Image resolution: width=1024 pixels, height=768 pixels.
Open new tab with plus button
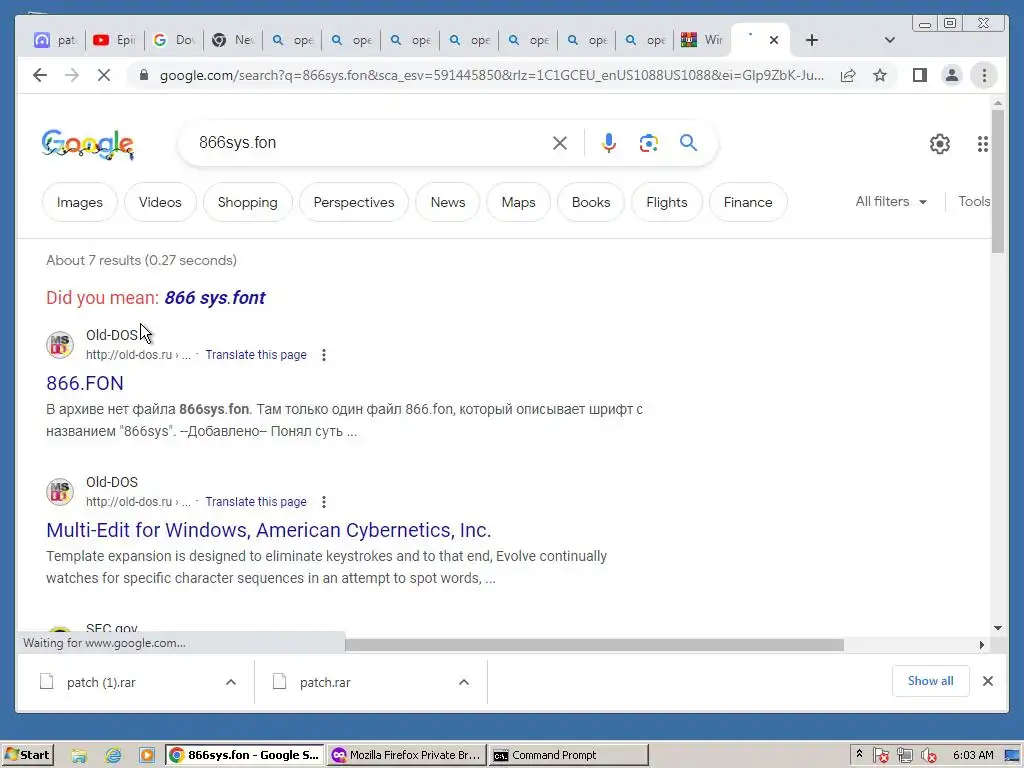[811, 40]
